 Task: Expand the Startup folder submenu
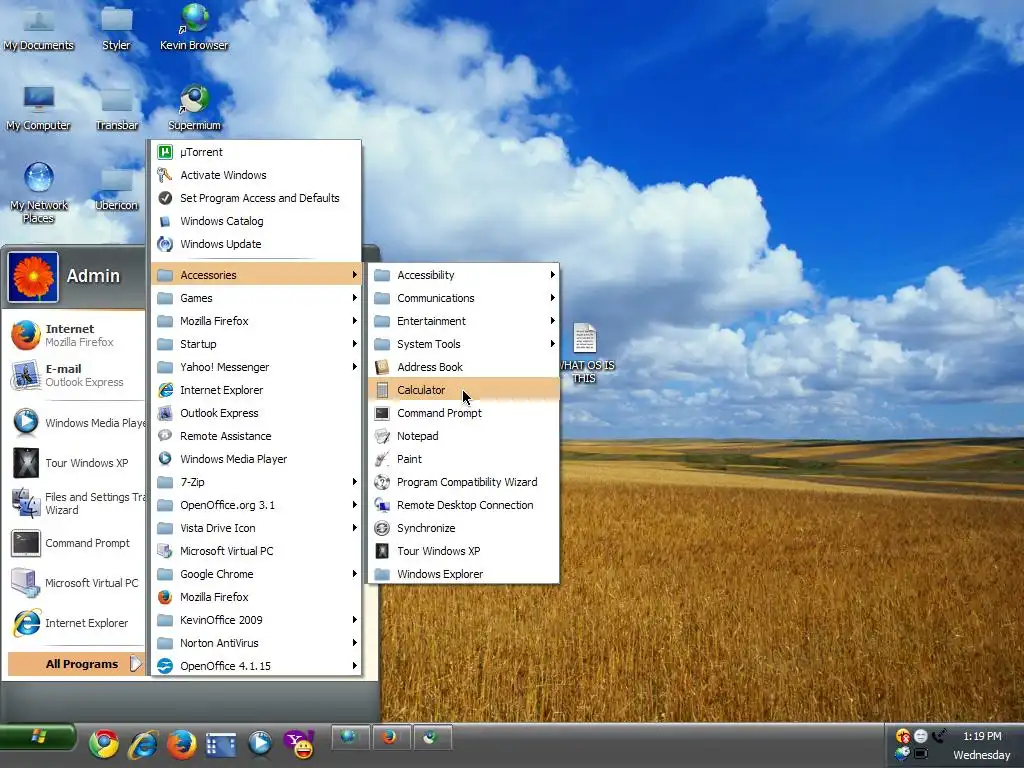click(257, 344)
